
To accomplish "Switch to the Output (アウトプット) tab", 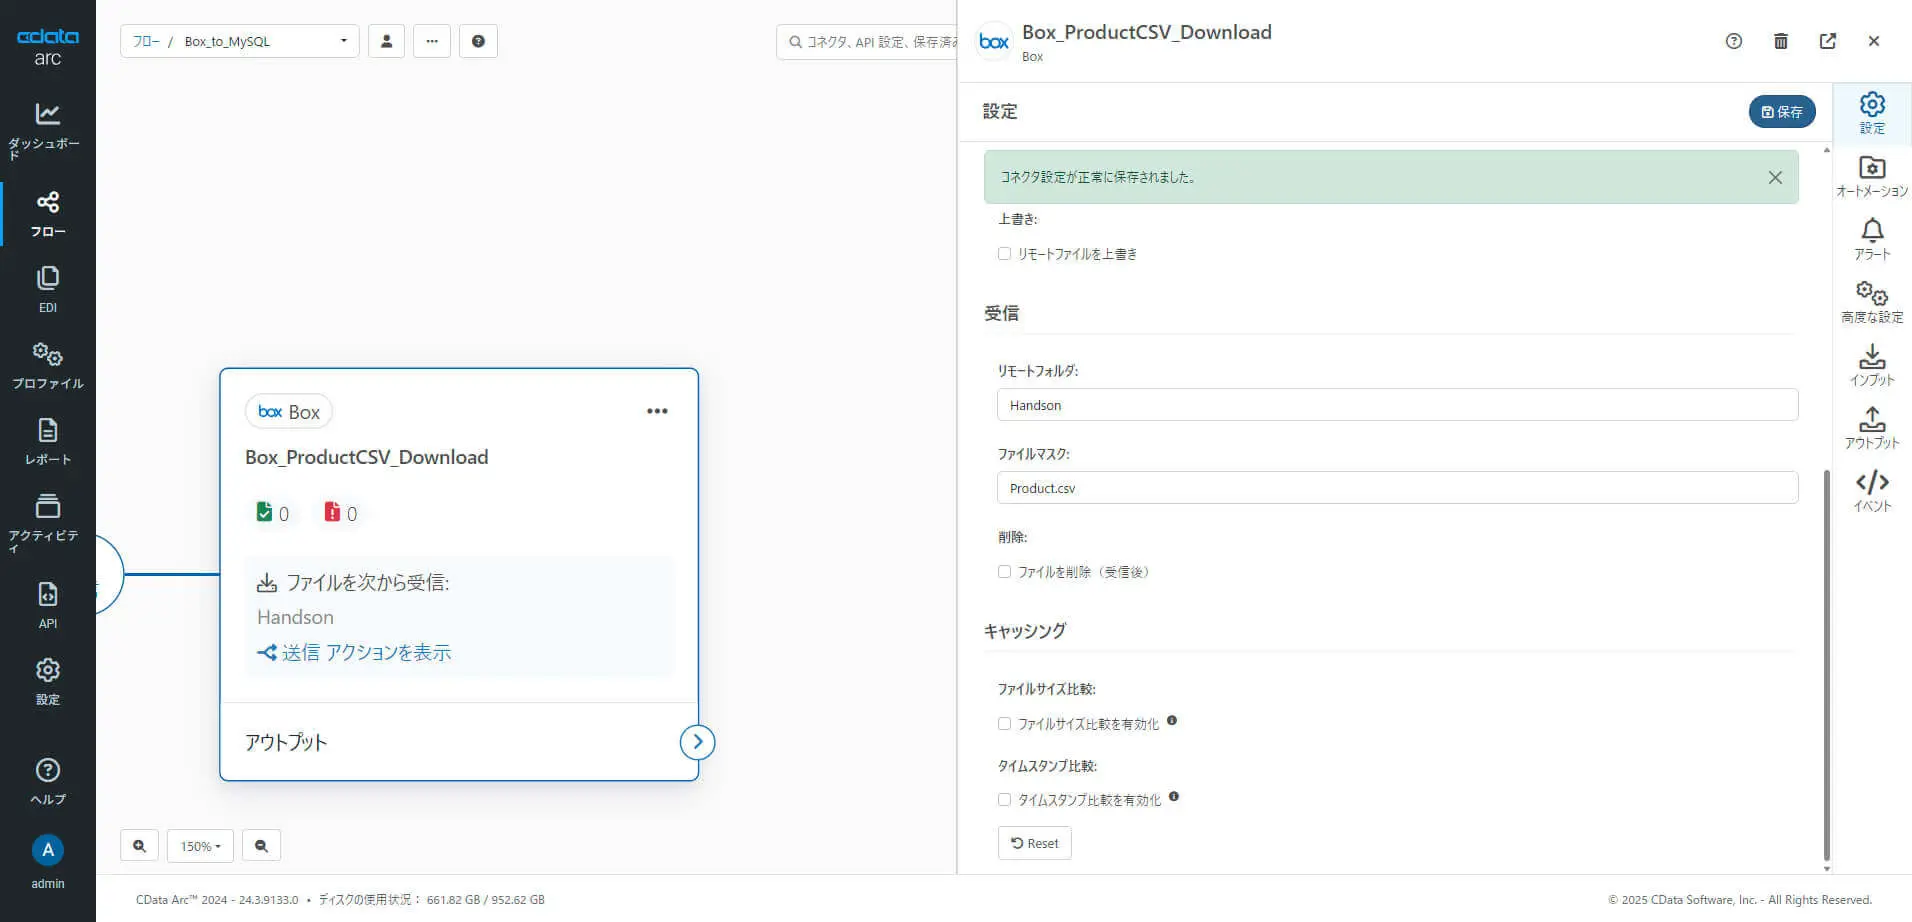I will pos(1872,428).
